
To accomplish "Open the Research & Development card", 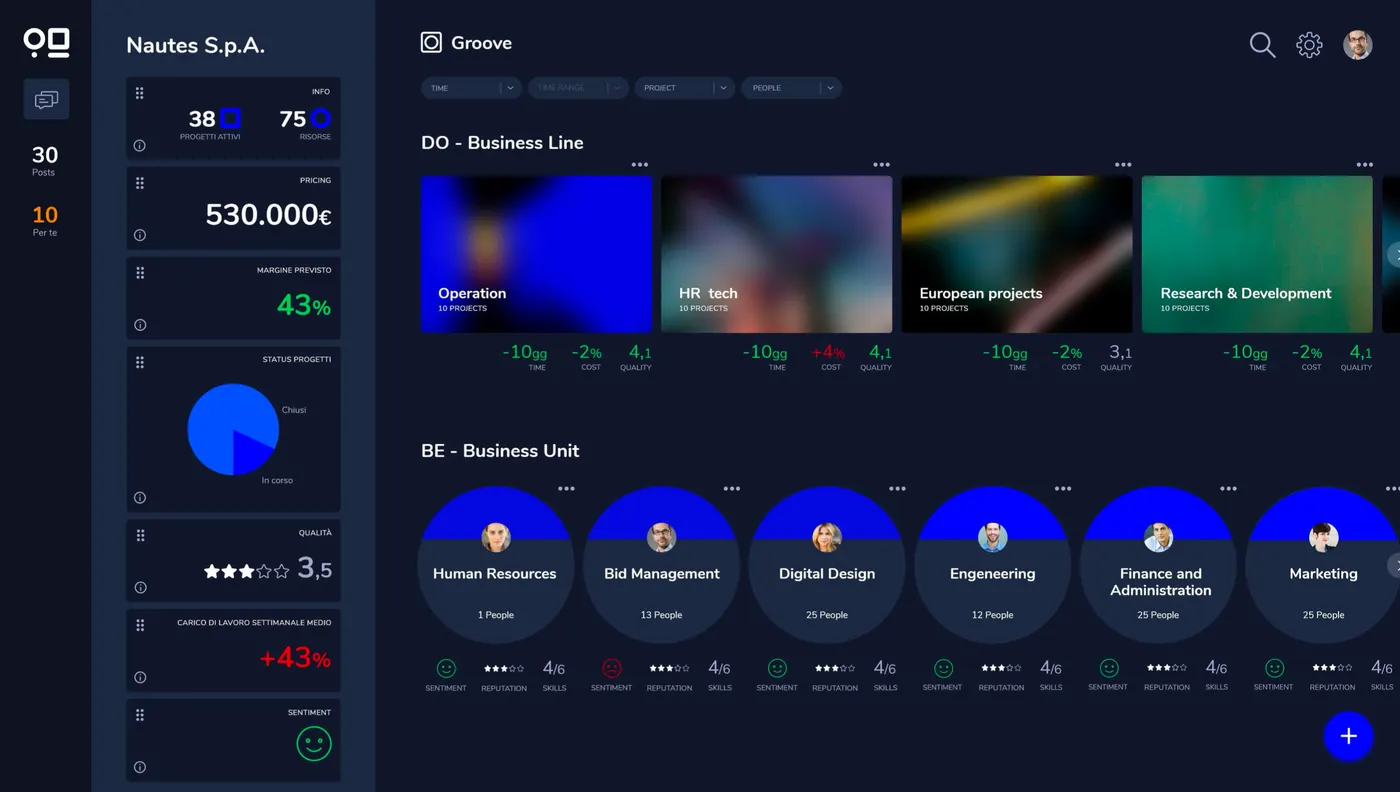I will 1257,254.
